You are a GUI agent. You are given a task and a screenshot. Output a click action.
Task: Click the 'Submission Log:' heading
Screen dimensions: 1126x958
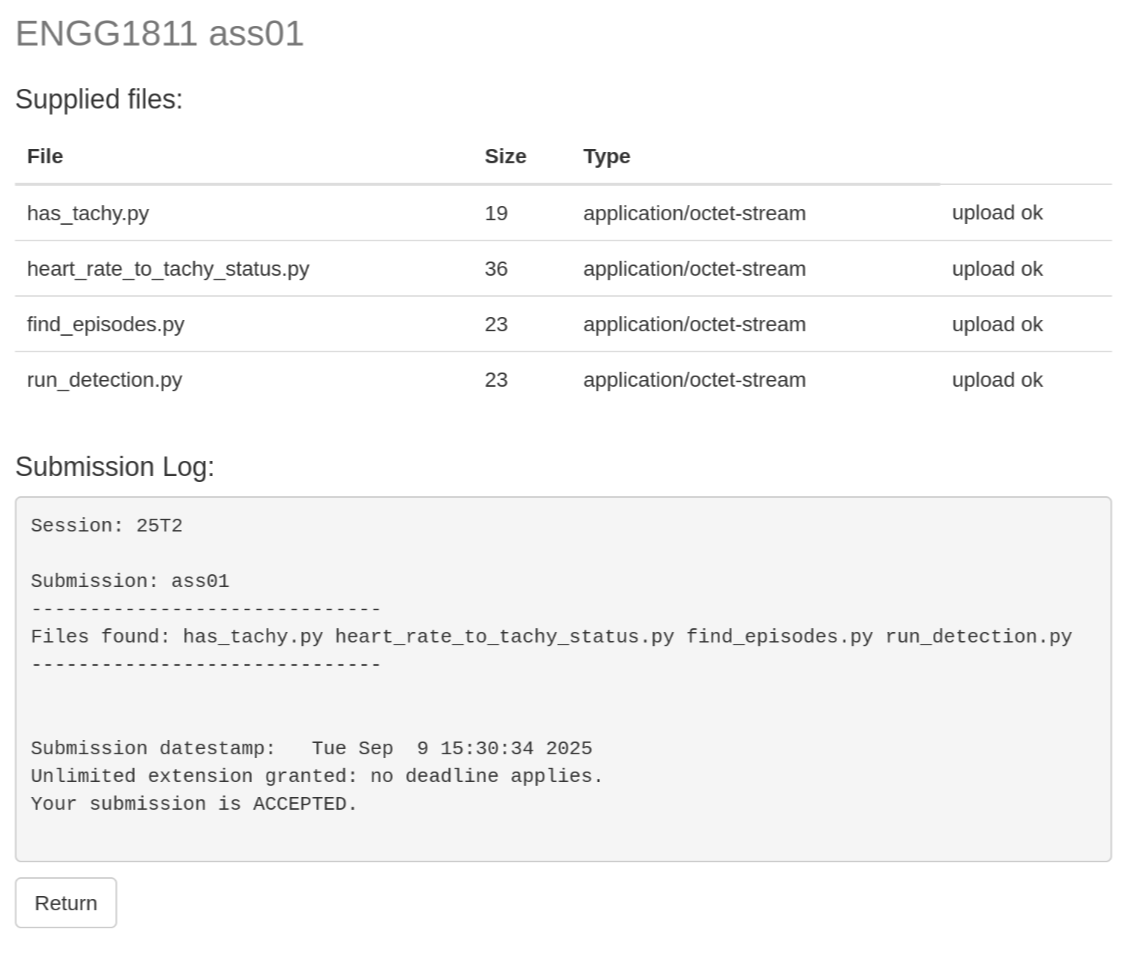pos(115,467)
